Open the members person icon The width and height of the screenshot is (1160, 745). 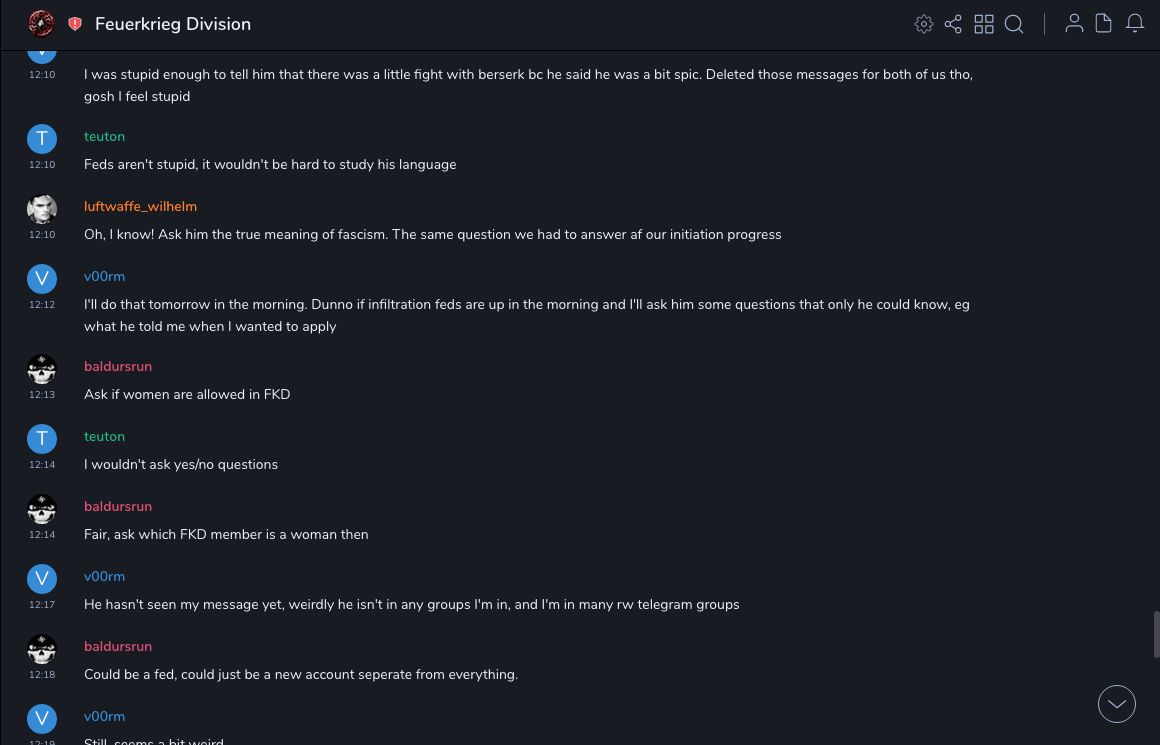click(x=1074, y=24)
